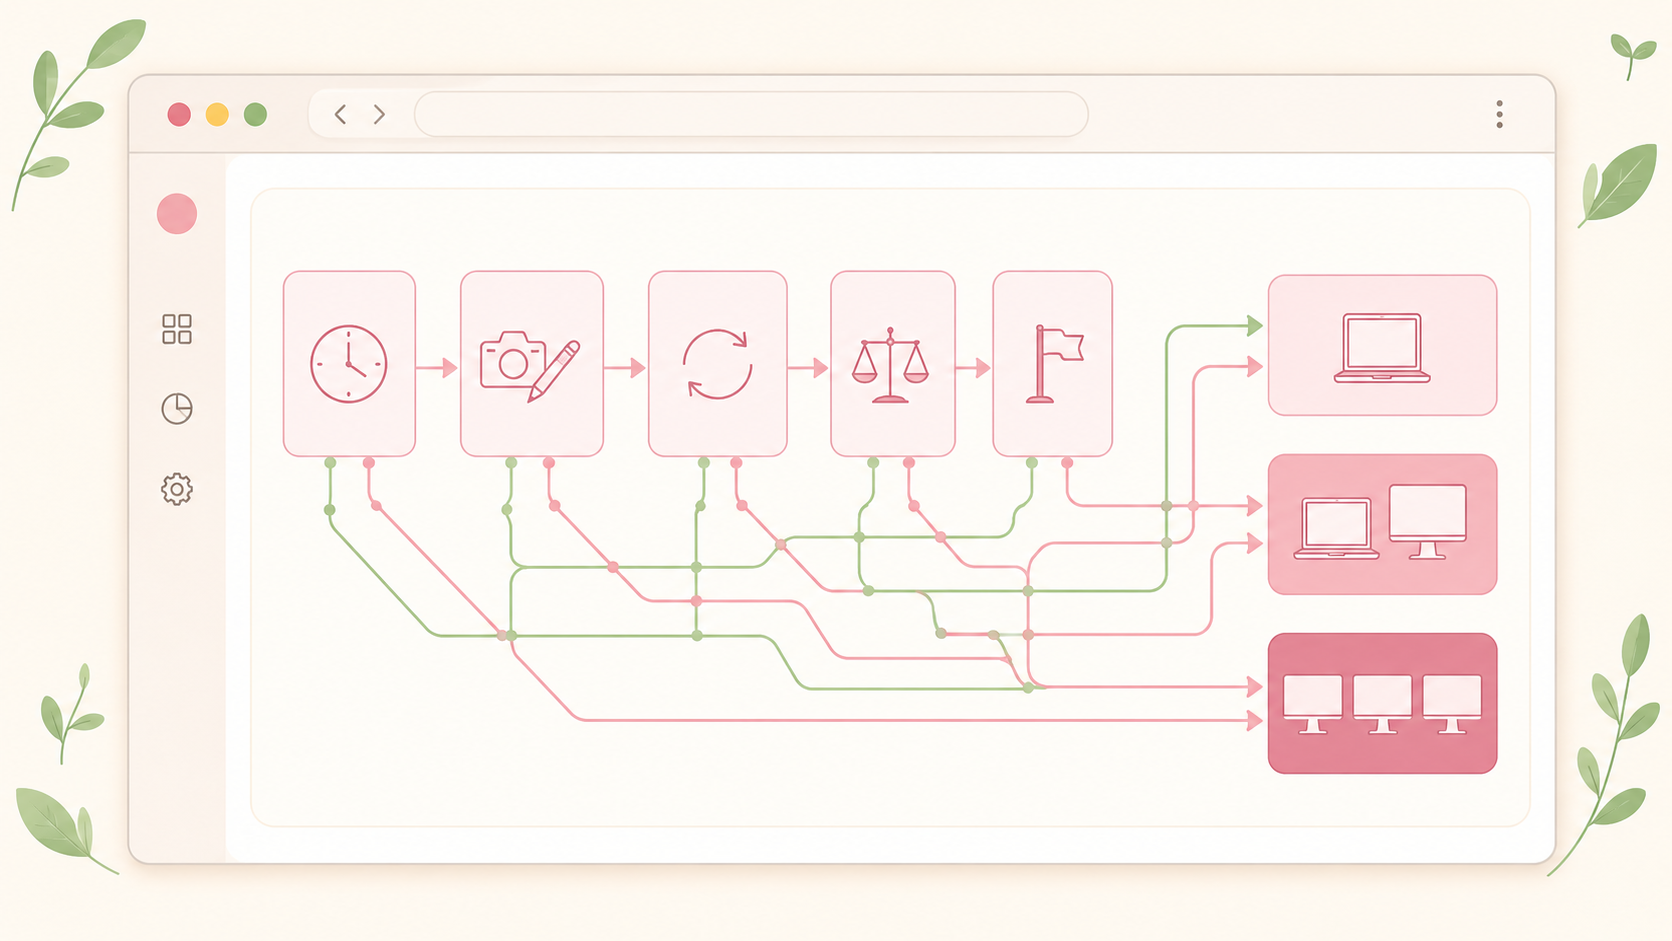Screen dimensions: 1672x941
Task: Click the green port under the sync node
Action: click(x=704, y=463)
